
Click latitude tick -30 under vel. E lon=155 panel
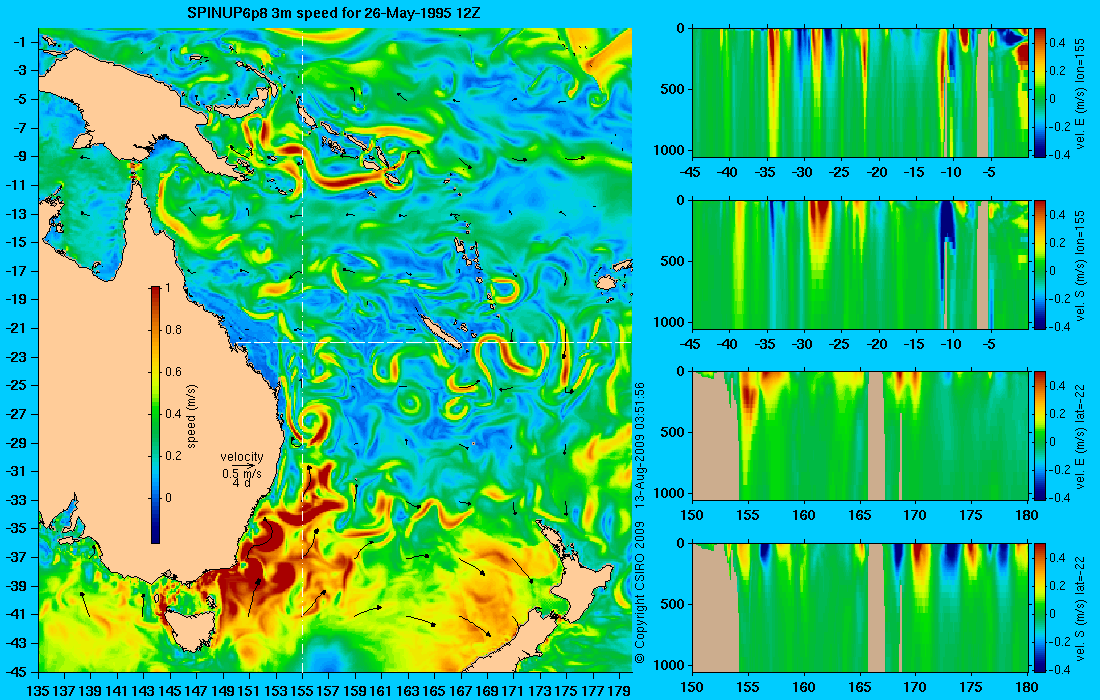click(x=802, y=172)
